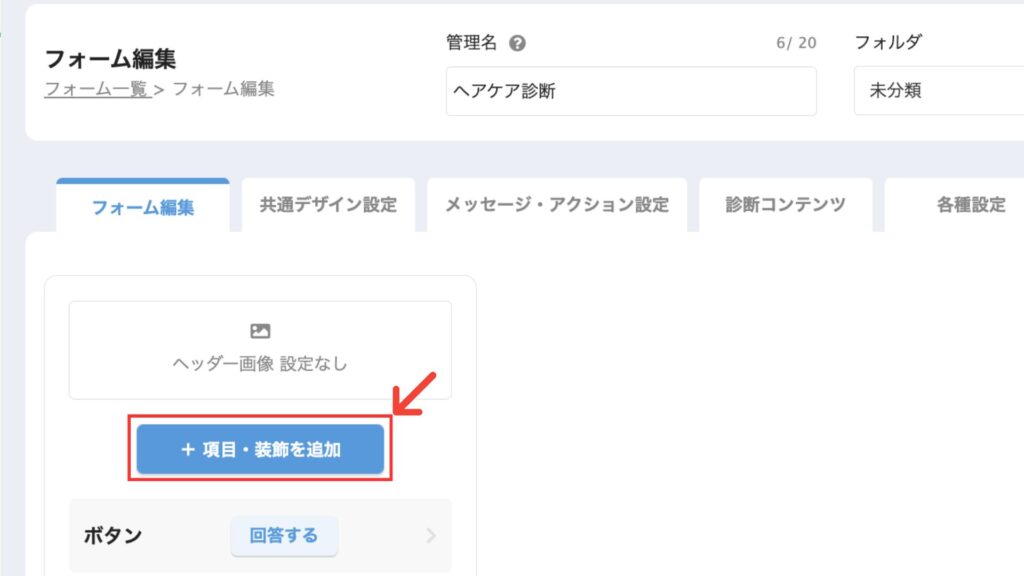Click the help icon beside 管理名
Image resolution: width=1024 pixels, height=576 pixels.
point(517,43)
